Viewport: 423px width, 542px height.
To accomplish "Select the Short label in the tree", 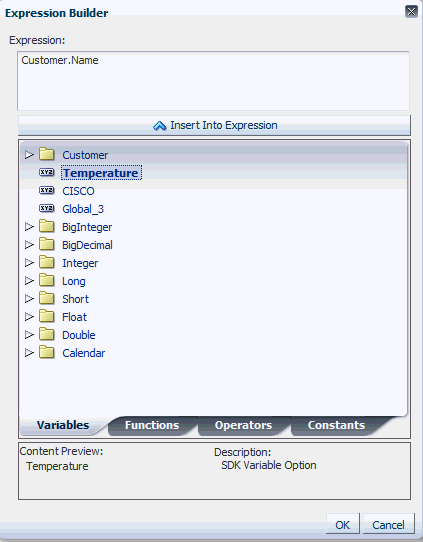I will pyautogui.click(x=75, y=299).
